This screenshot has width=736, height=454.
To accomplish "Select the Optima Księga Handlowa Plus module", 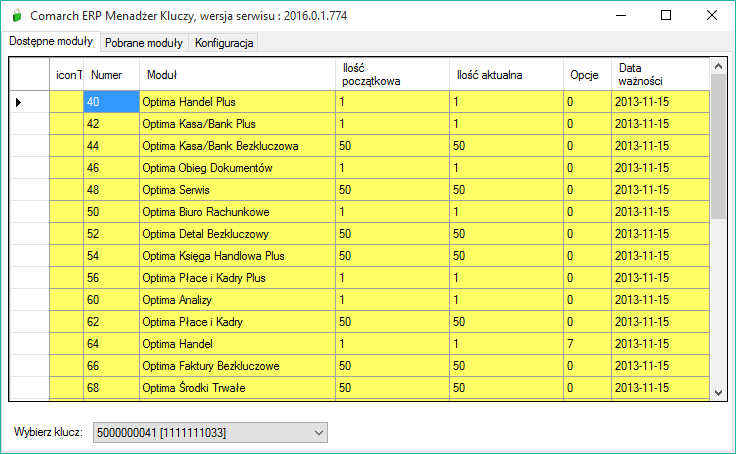I will pos(238,256).
